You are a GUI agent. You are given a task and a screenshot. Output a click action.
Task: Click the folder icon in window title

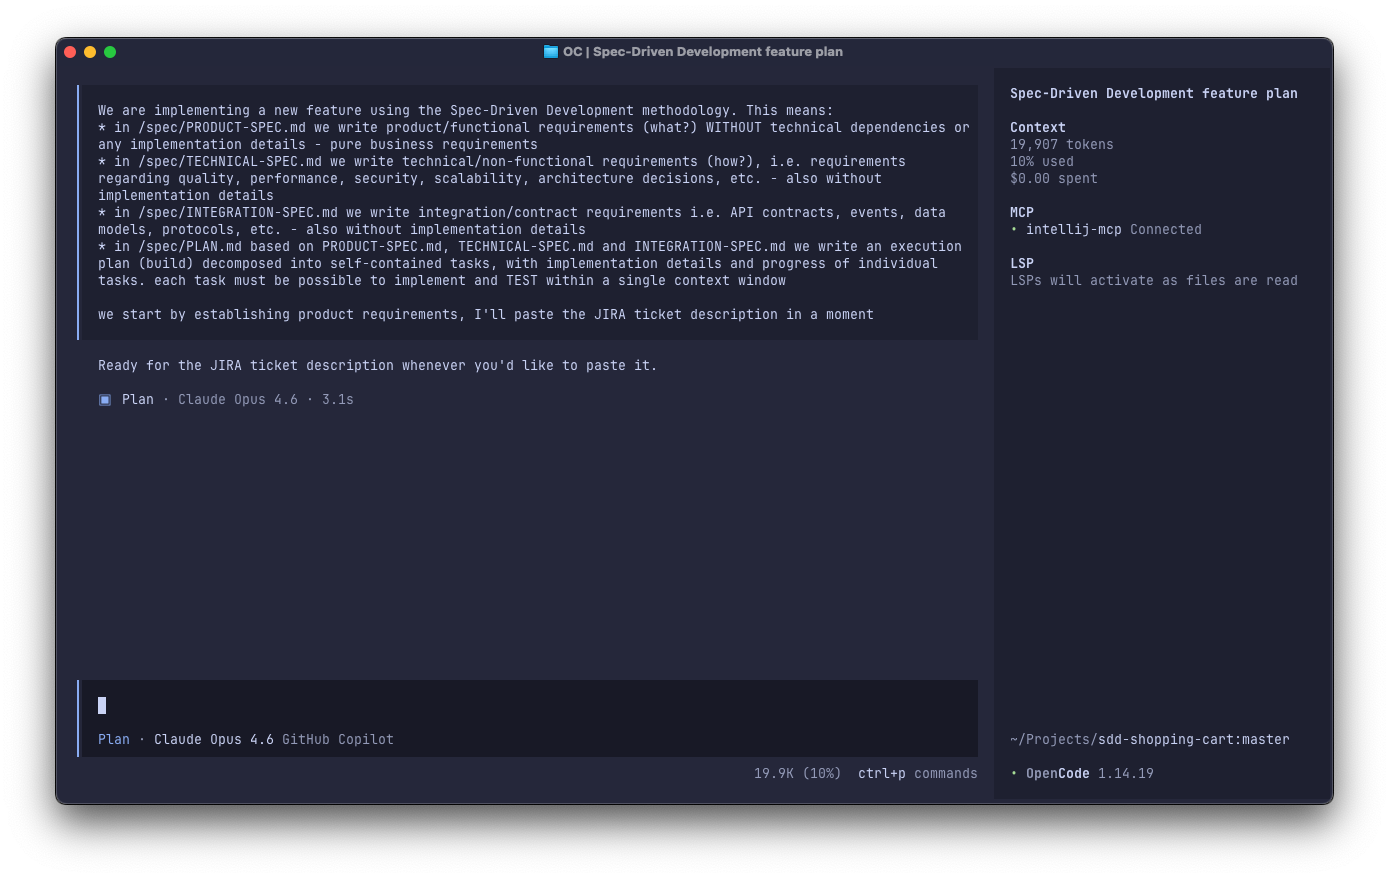(550, 52)
